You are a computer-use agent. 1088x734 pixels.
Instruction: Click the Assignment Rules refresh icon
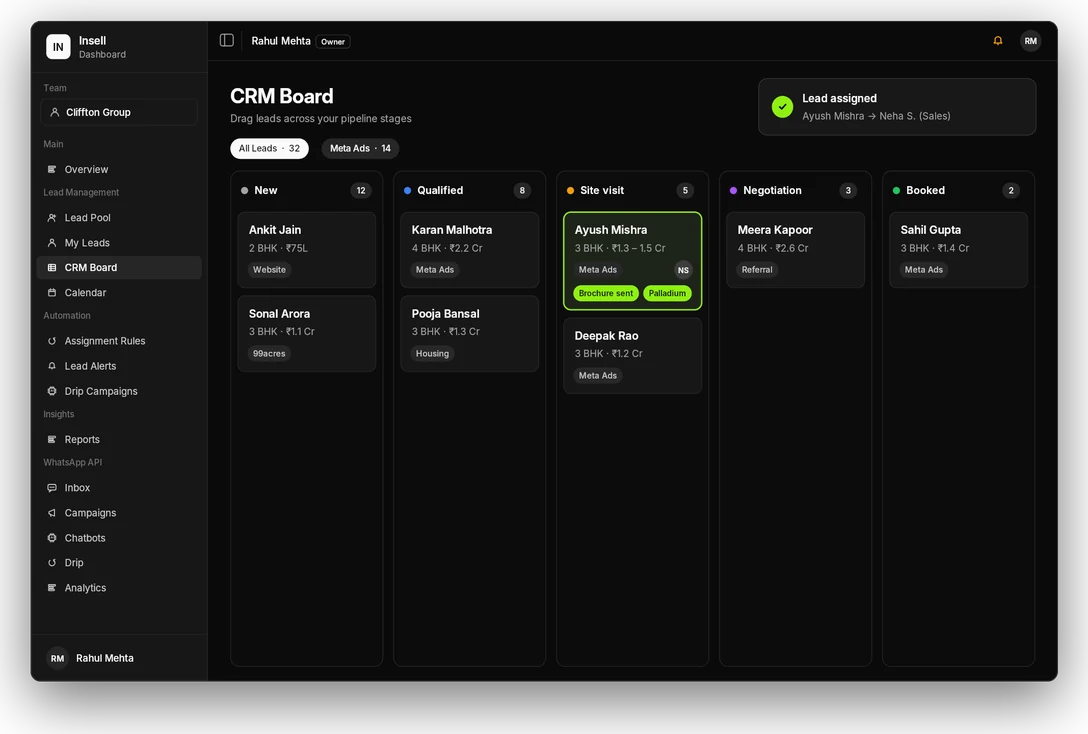click(x=51, y=341)
